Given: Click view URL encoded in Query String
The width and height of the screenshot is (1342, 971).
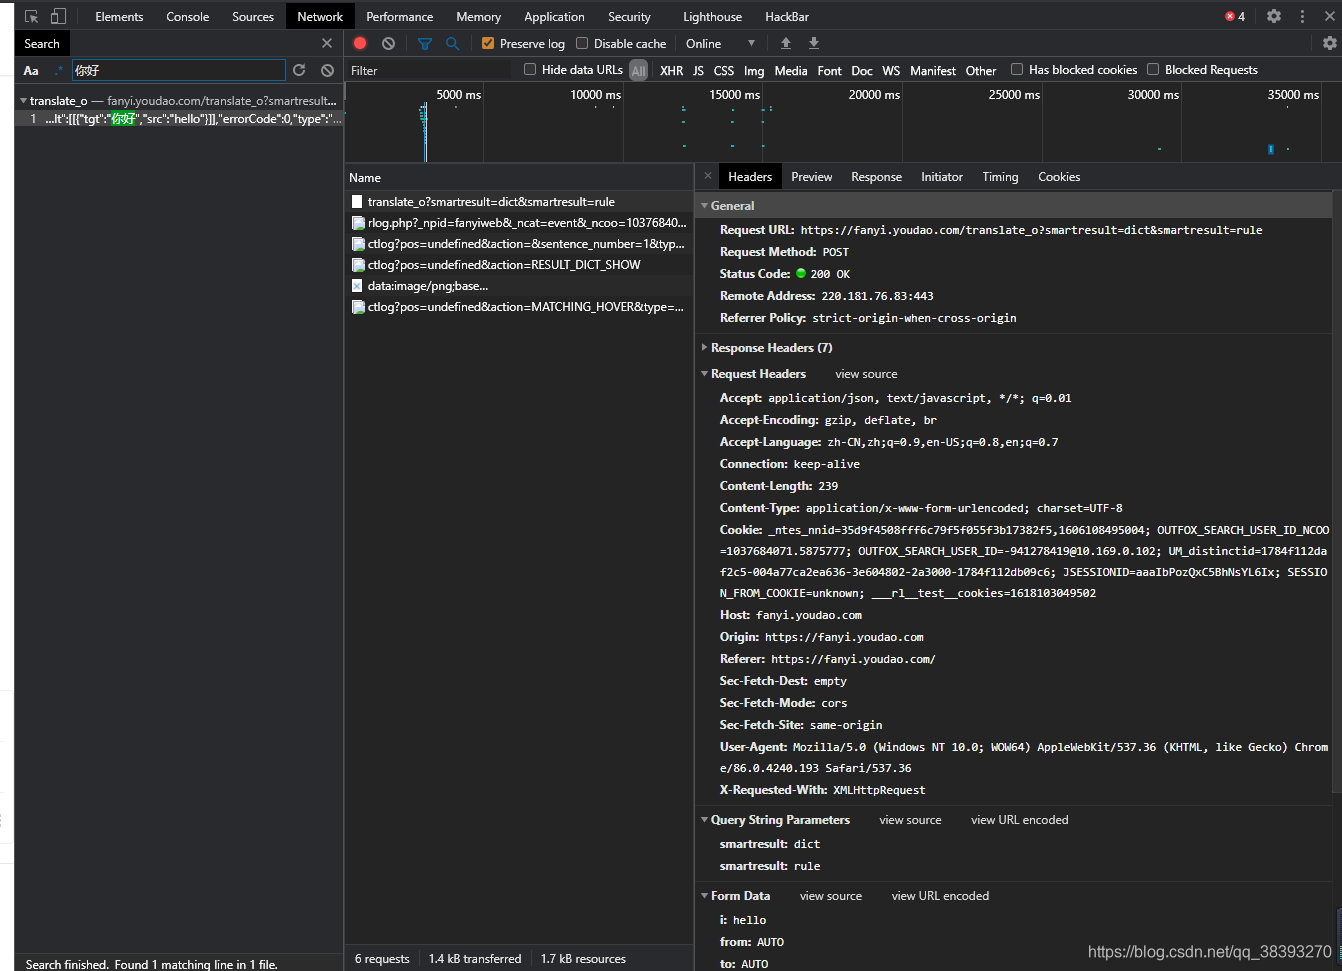Looking at the screenshot, I should (x=1019, y=820).
